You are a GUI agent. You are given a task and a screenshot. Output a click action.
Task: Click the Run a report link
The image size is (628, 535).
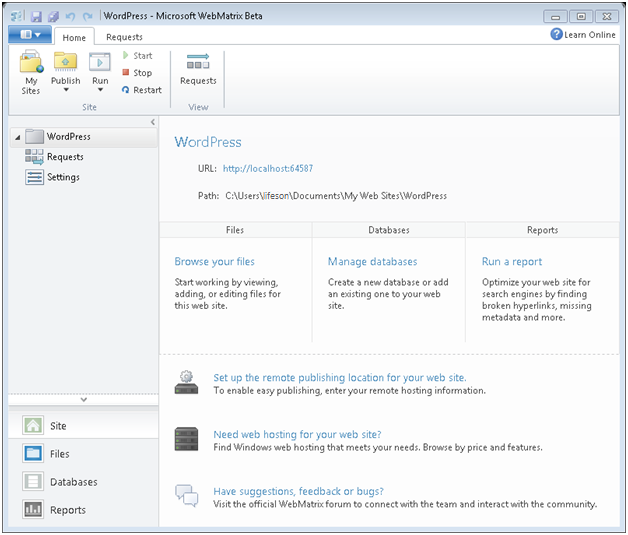pyautogui.click(x=512, y=262)
